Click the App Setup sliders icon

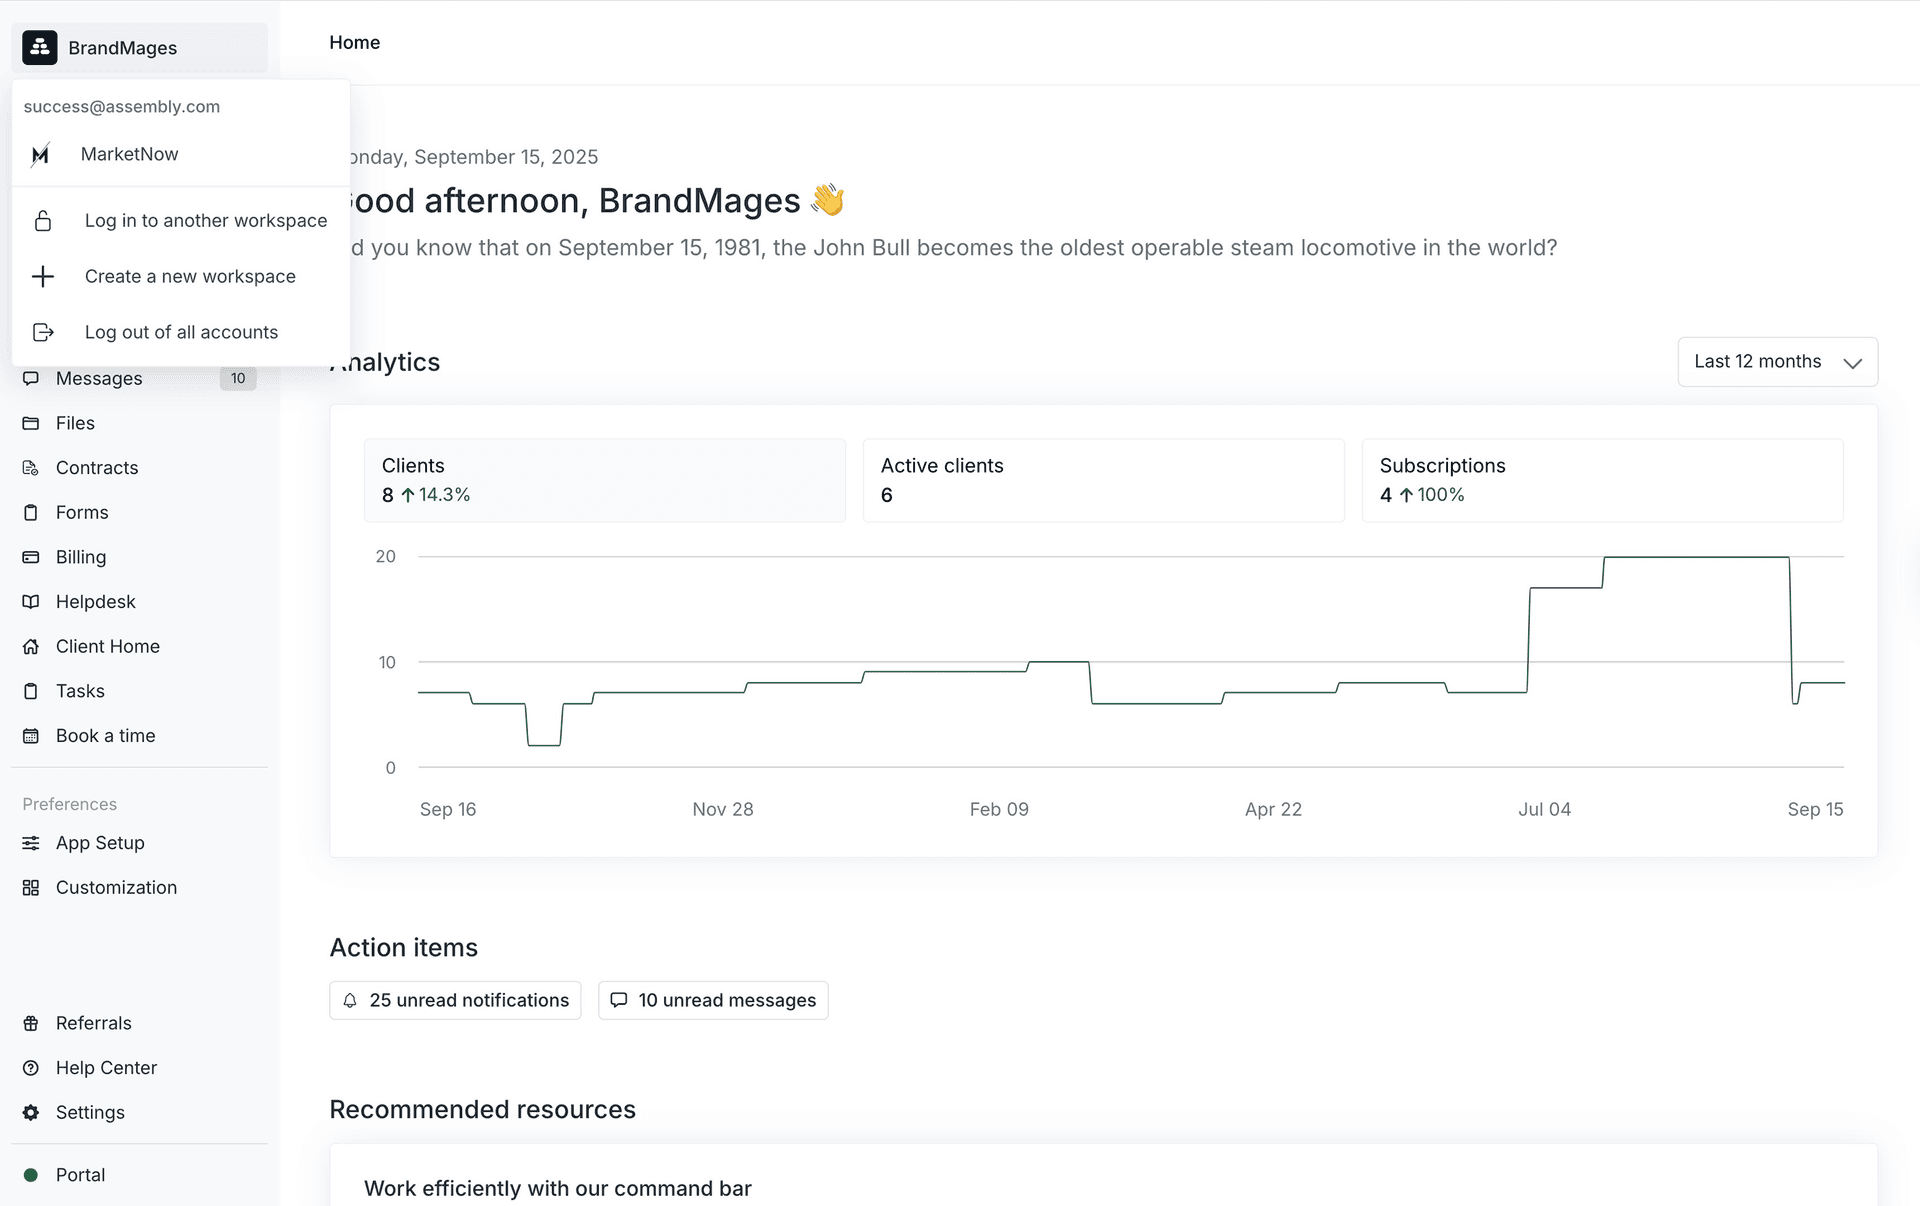[31, 843]
